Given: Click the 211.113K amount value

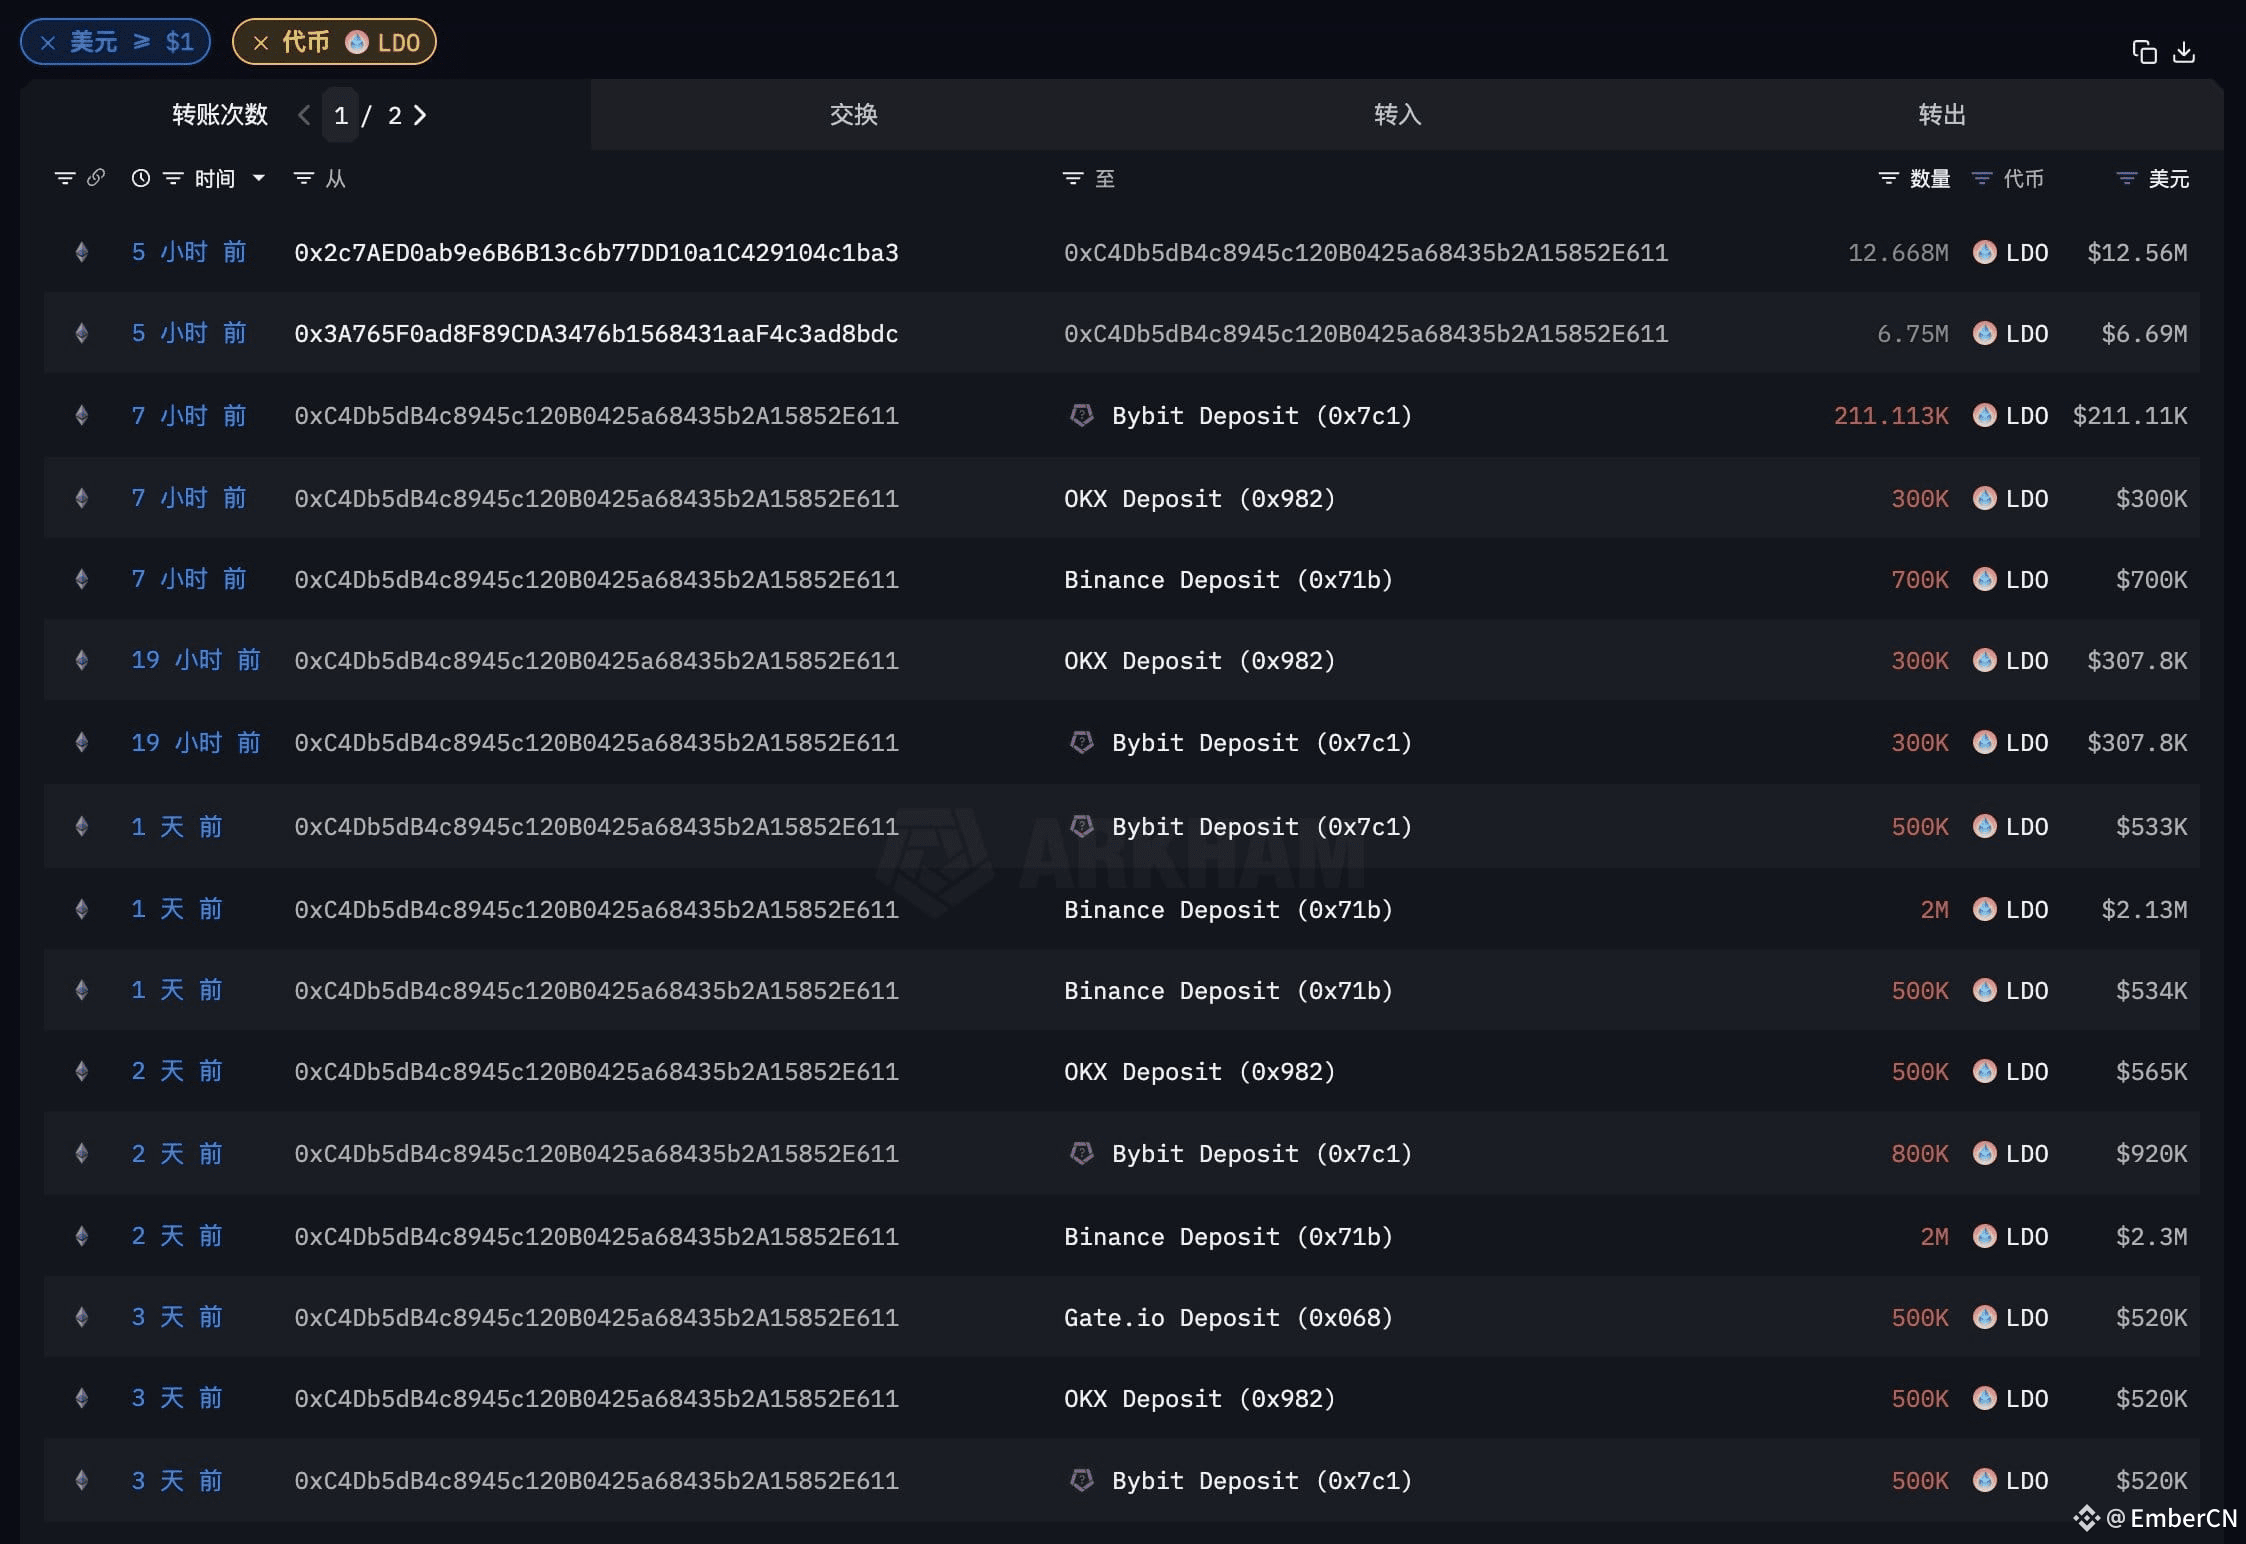Looking at the screenshot, I should click(1891, 416).
